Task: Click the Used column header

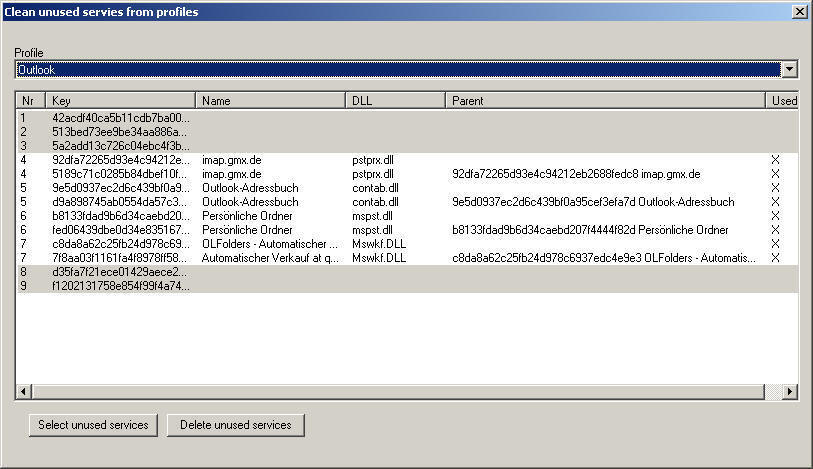Action: coord(783,101)
